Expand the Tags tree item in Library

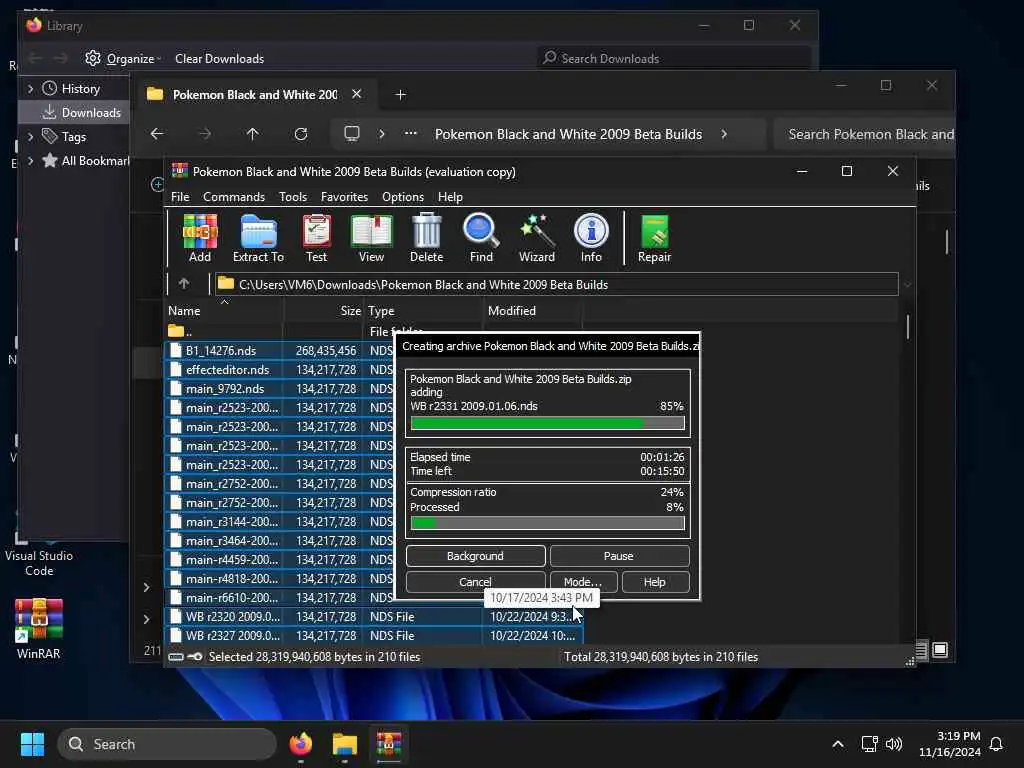pos(30,136)
